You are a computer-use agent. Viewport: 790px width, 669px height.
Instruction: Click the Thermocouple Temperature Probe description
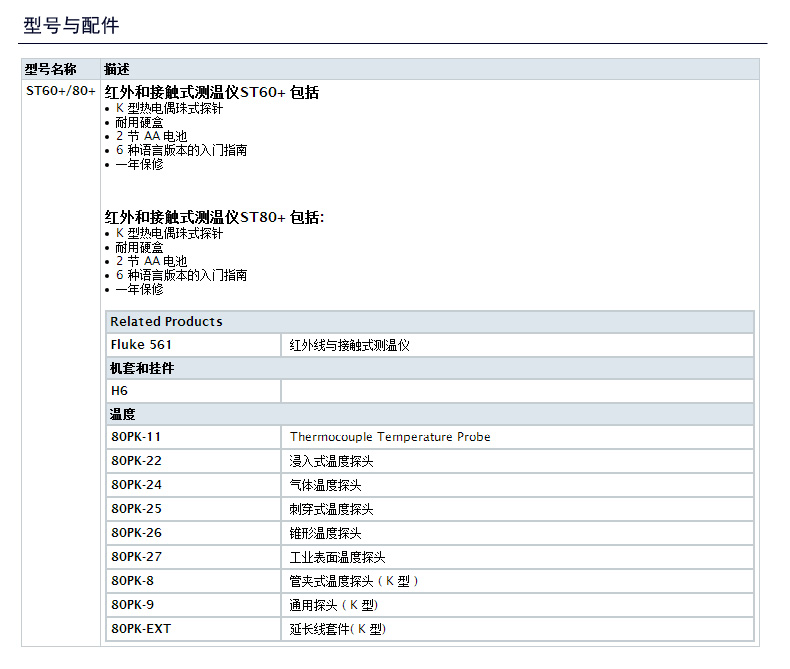pyautogui.click(x=390, y=437)
